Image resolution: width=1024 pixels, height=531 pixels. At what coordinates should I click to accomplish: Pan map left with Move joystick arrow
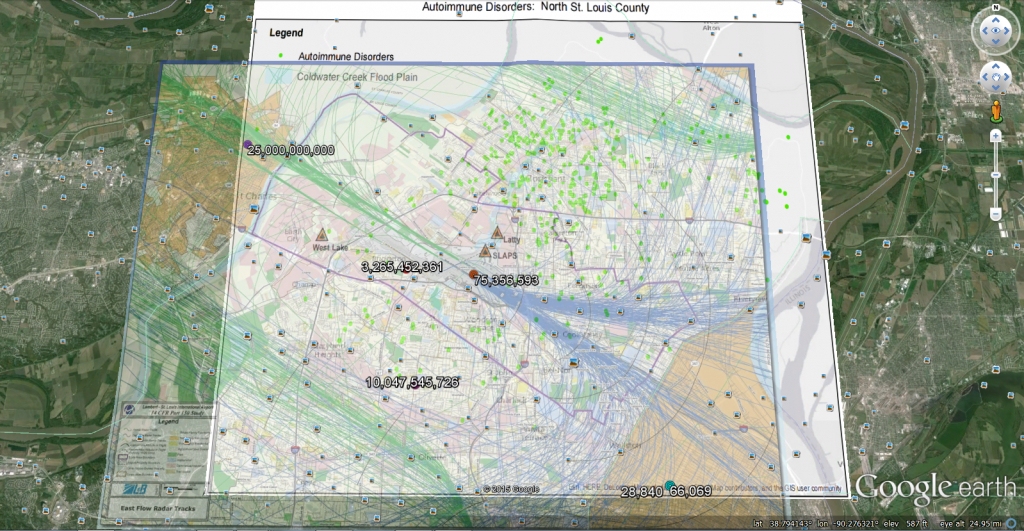point(985,78)
